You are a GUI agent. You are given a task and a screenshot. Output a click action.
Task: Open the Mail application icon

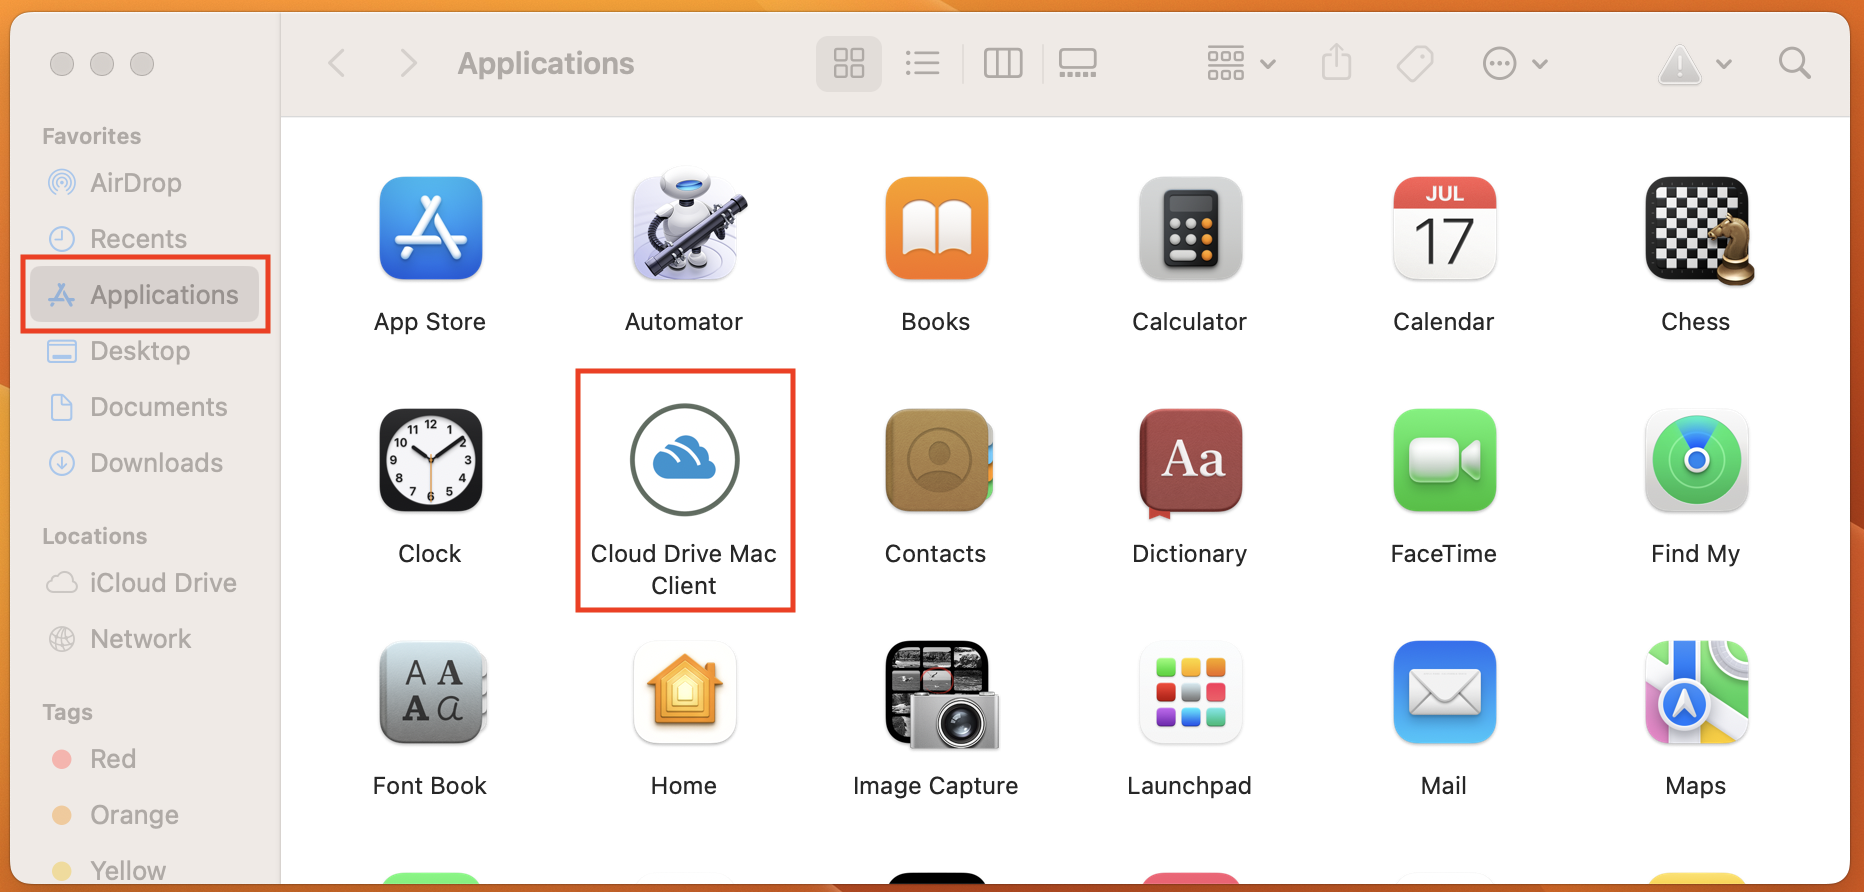click(1444, 692)
